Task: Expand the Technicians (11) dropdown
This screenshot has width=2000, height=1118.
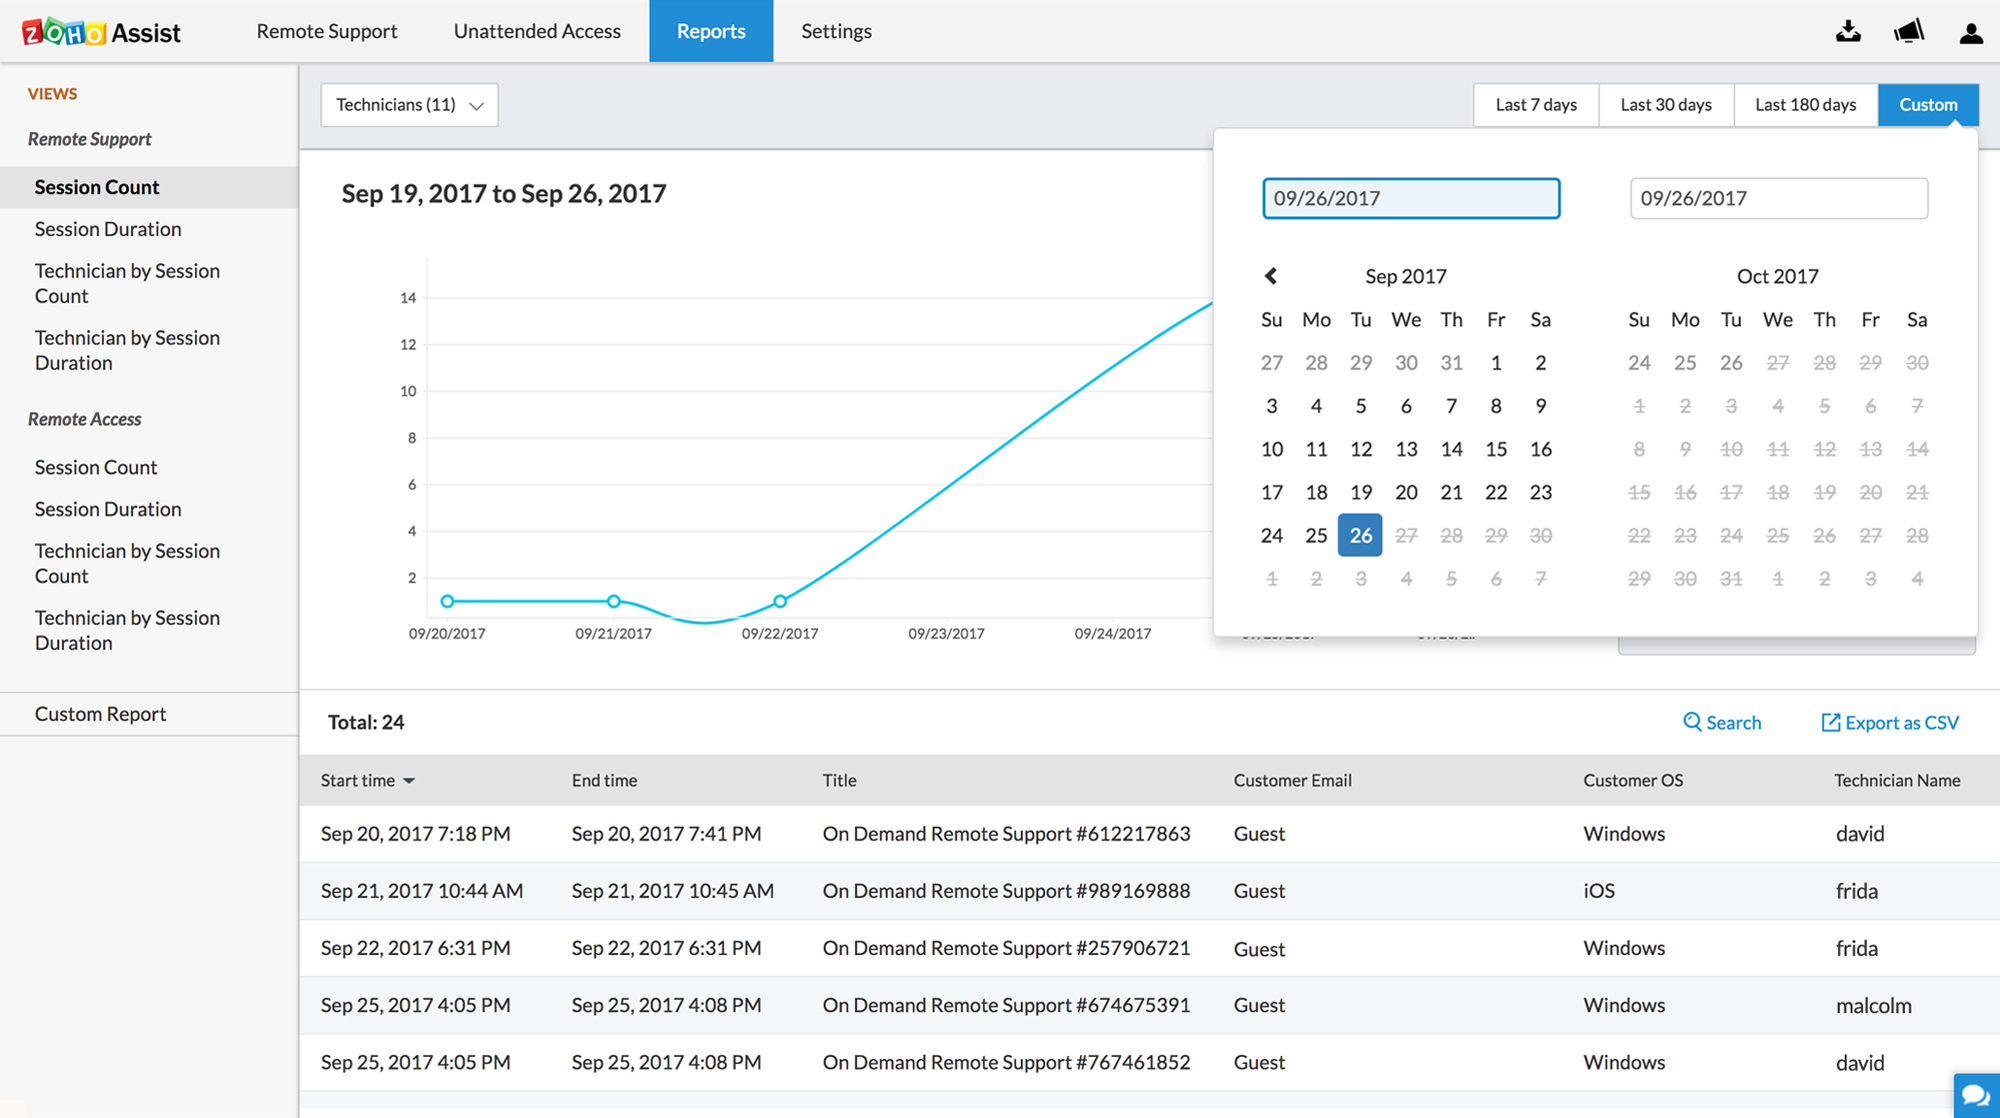Action: coord(409,105)
